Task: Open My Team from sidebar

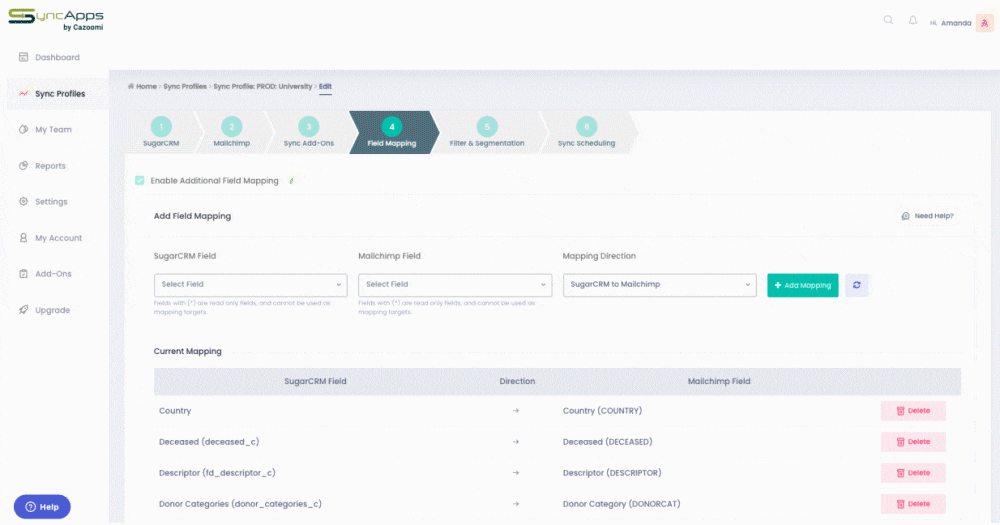Action: [54, 129]
